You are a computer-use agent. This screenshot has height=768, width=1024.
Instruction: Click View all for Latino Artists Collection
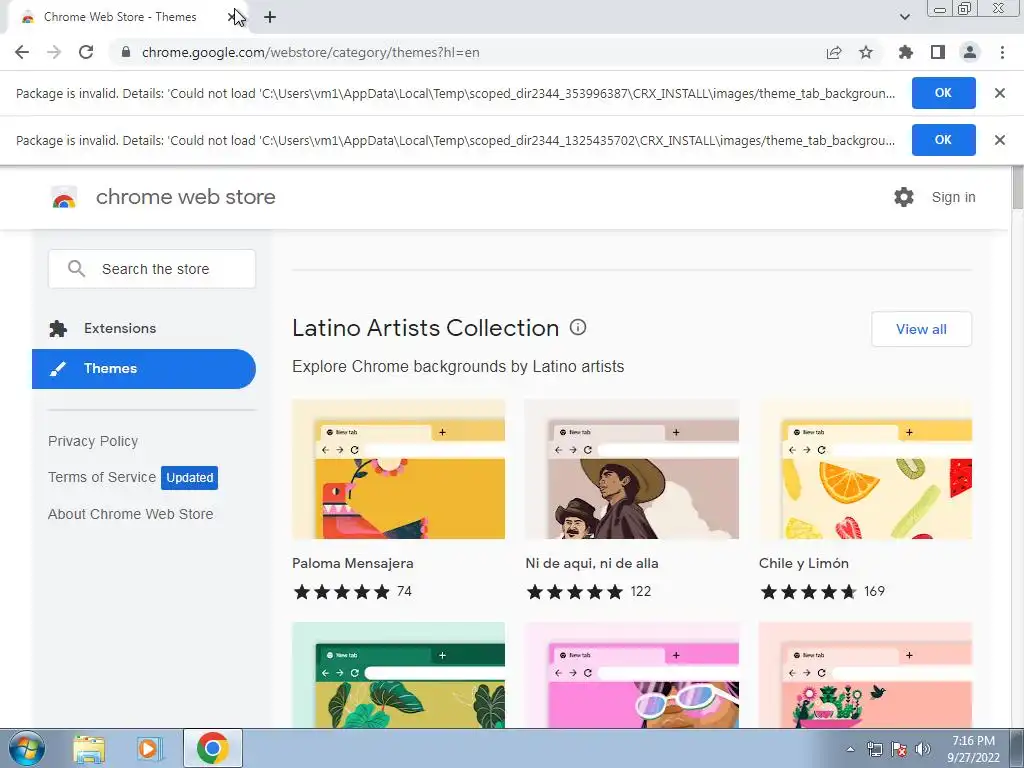coord(921,329)
